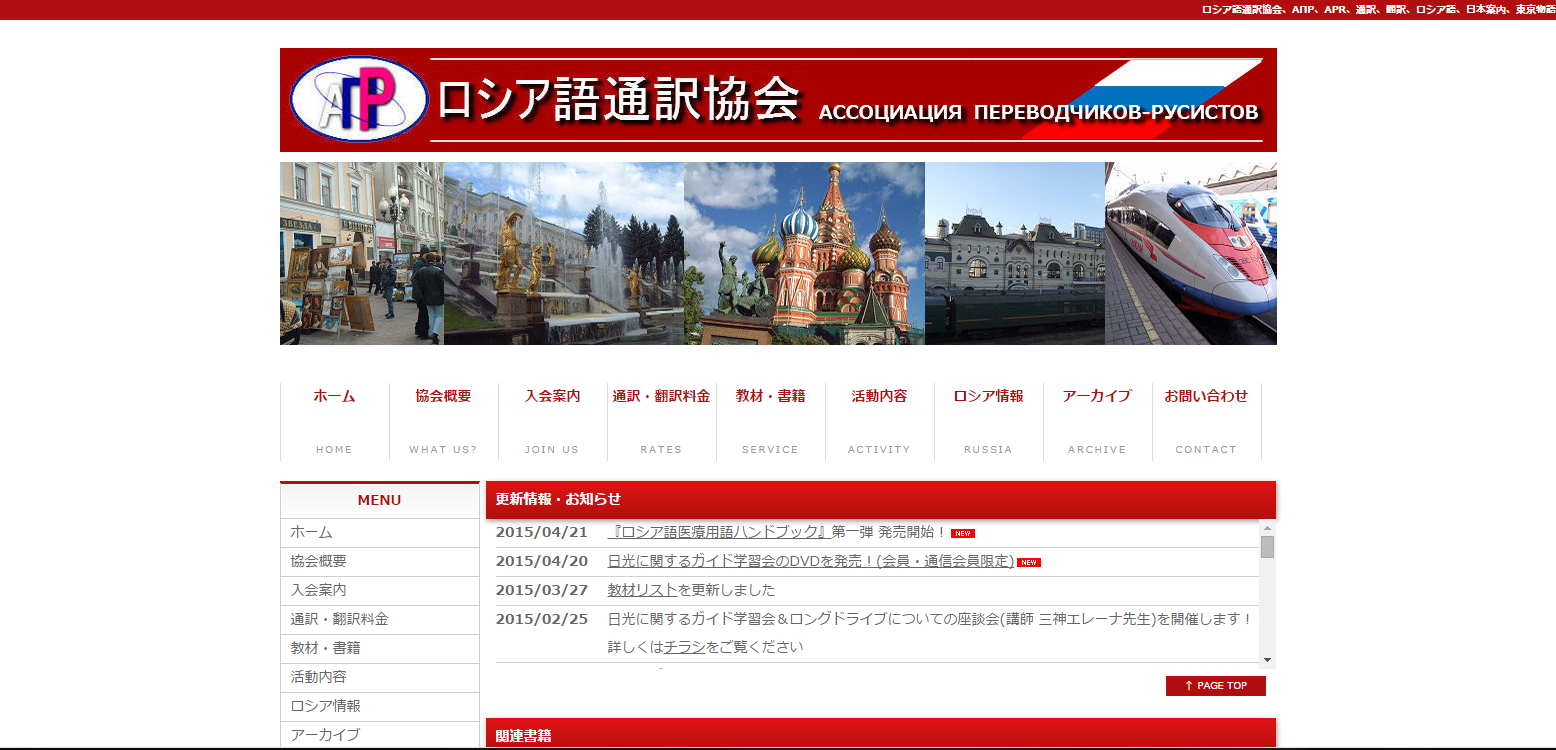This screenshot has height=750, width=1556.
Task: Click the 2015/04/21 news date
Action: click(x=542, y=532)
